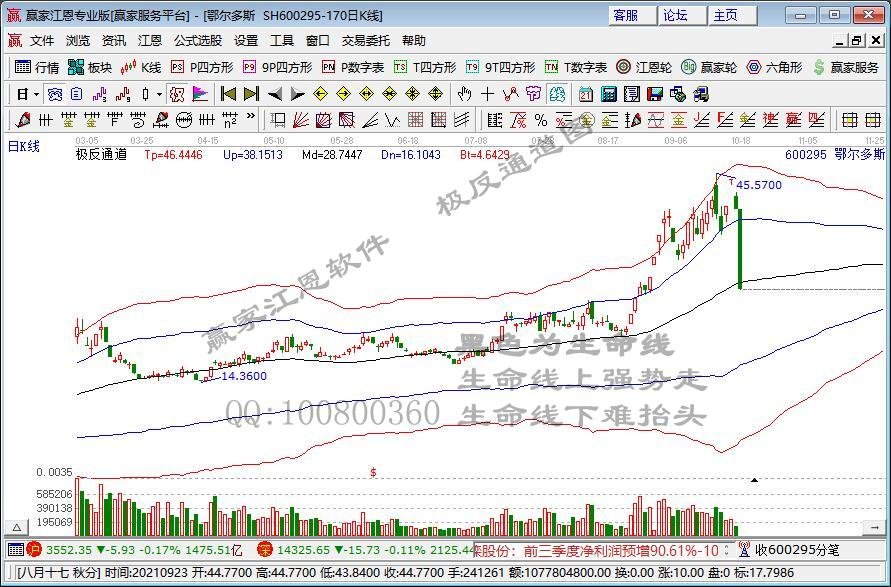This screenshot has width=891, height=587.
Task: Click the black left triangle arrow
Action: coord(275,94)
